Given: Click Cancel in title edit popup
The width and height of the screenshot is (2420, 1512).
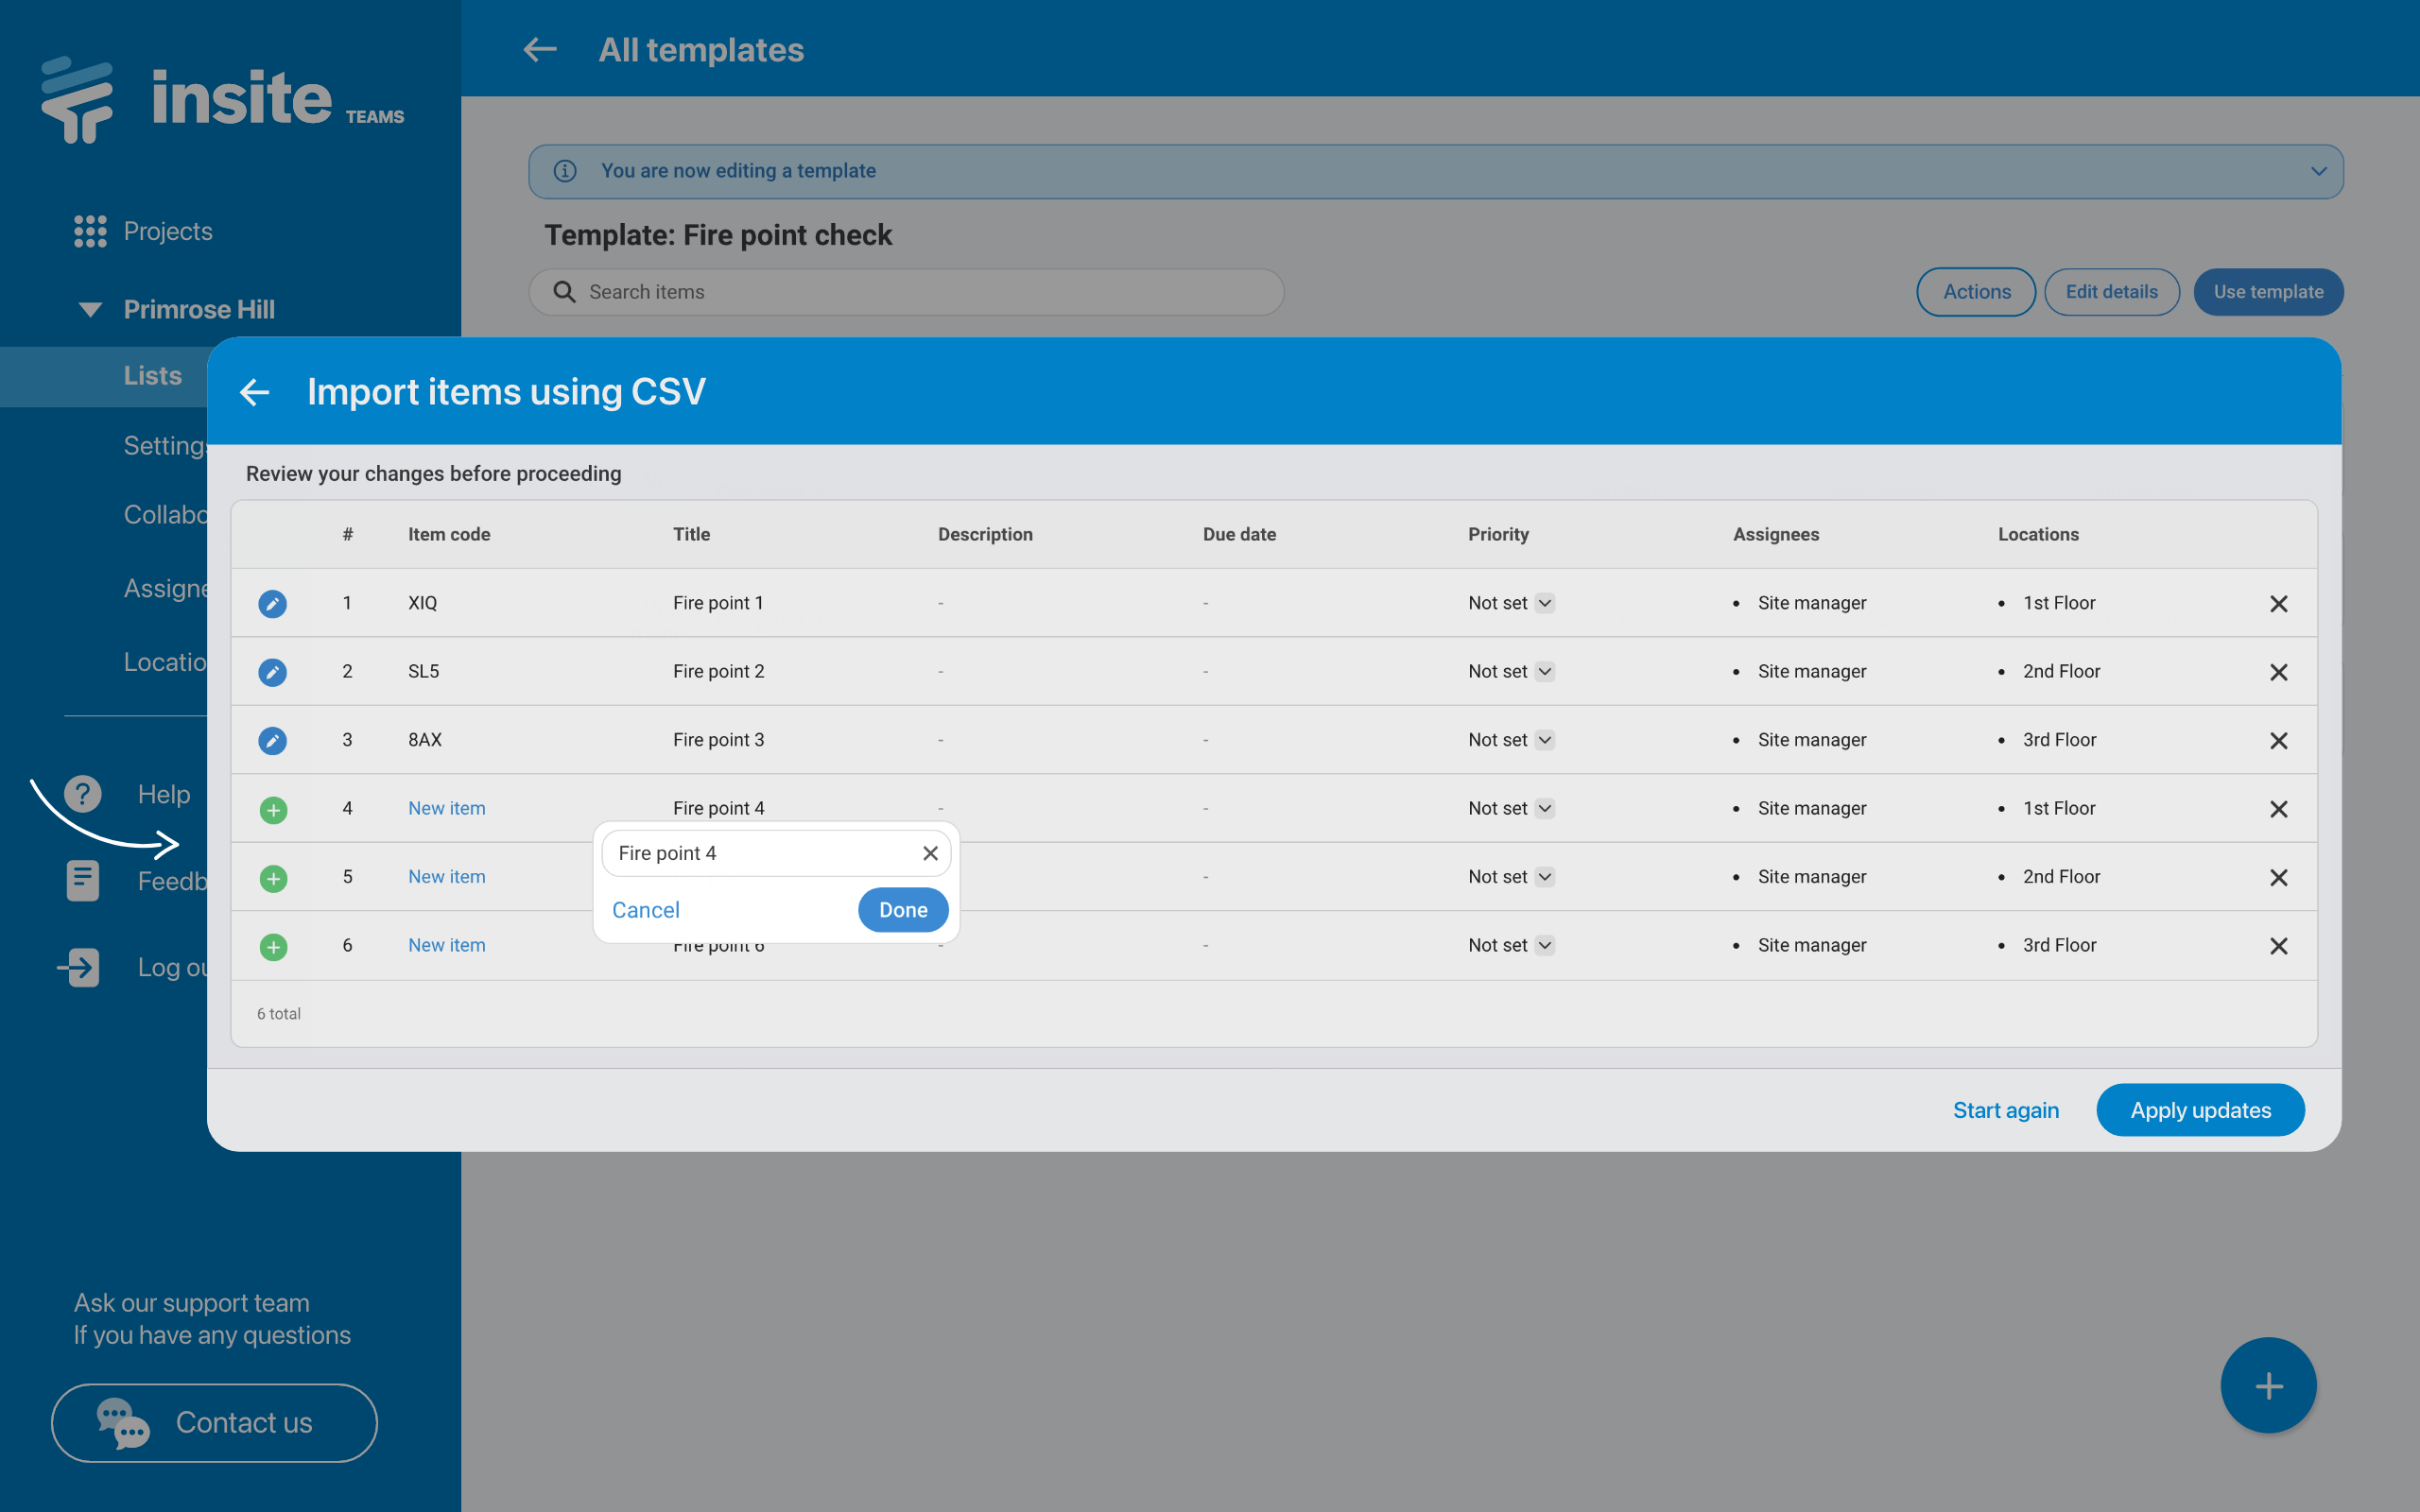Looking at the screenshot, I should (x=645, y=910).
